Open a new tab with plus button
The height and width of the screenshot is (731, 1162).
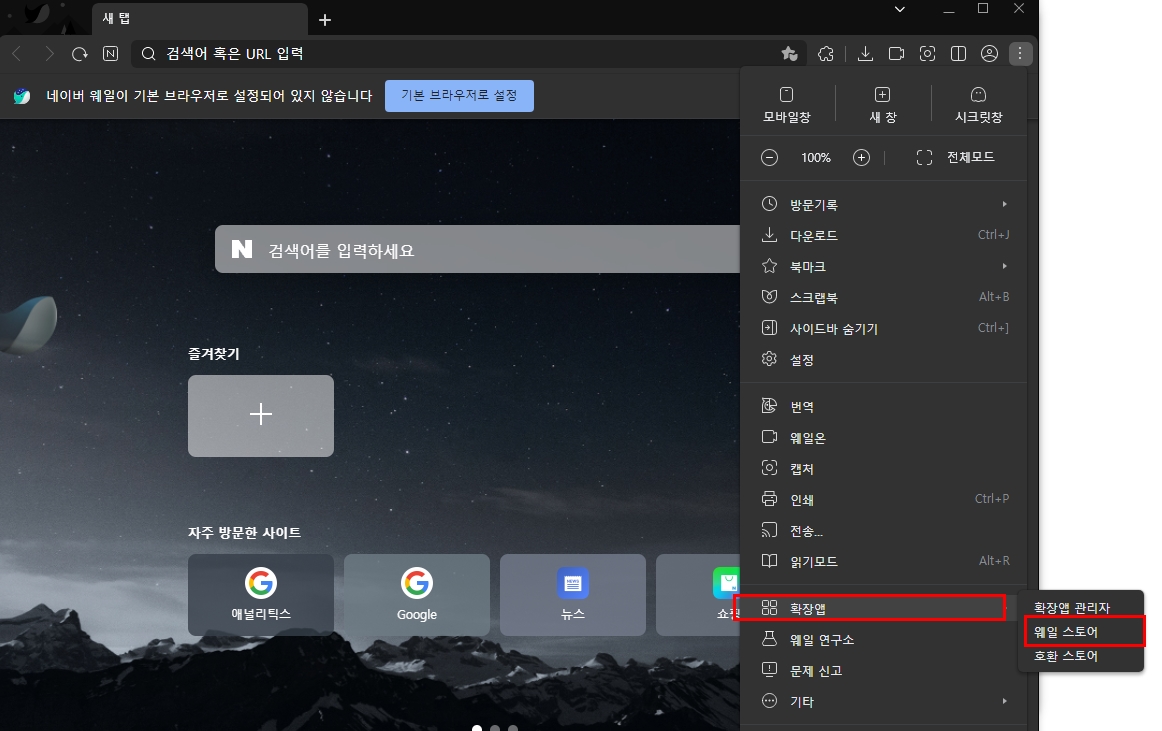pos(325,19)
